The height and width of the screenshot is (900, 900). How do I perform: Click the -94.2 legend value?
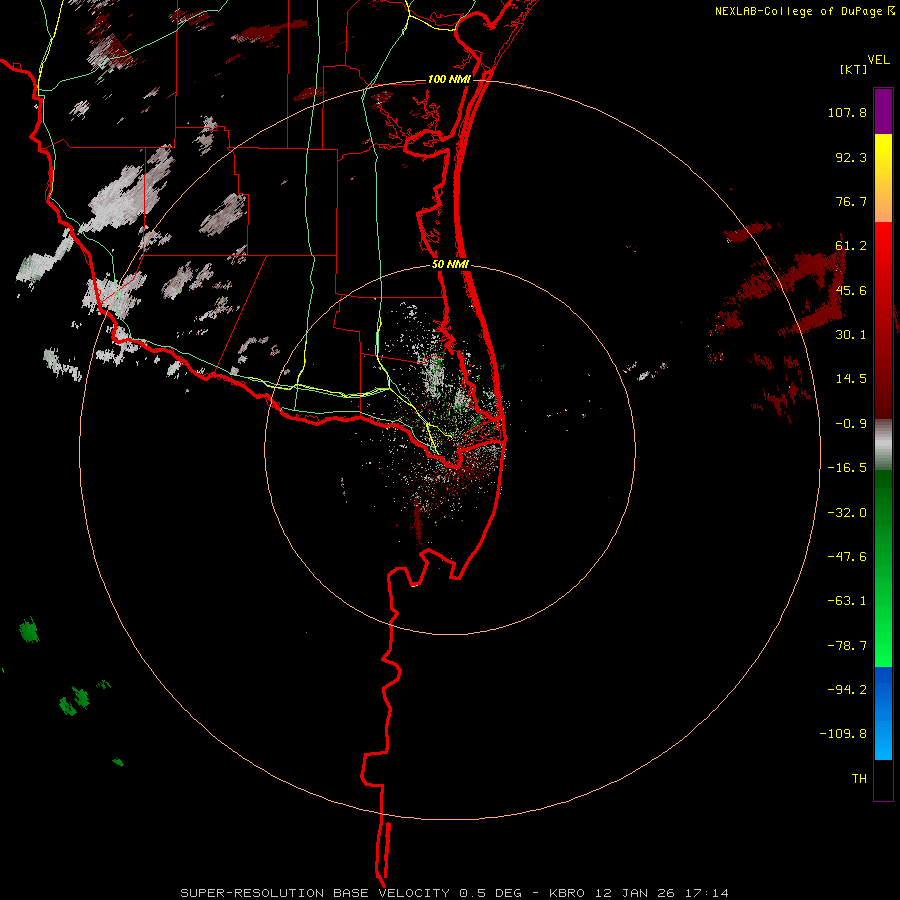pos(847,689)
